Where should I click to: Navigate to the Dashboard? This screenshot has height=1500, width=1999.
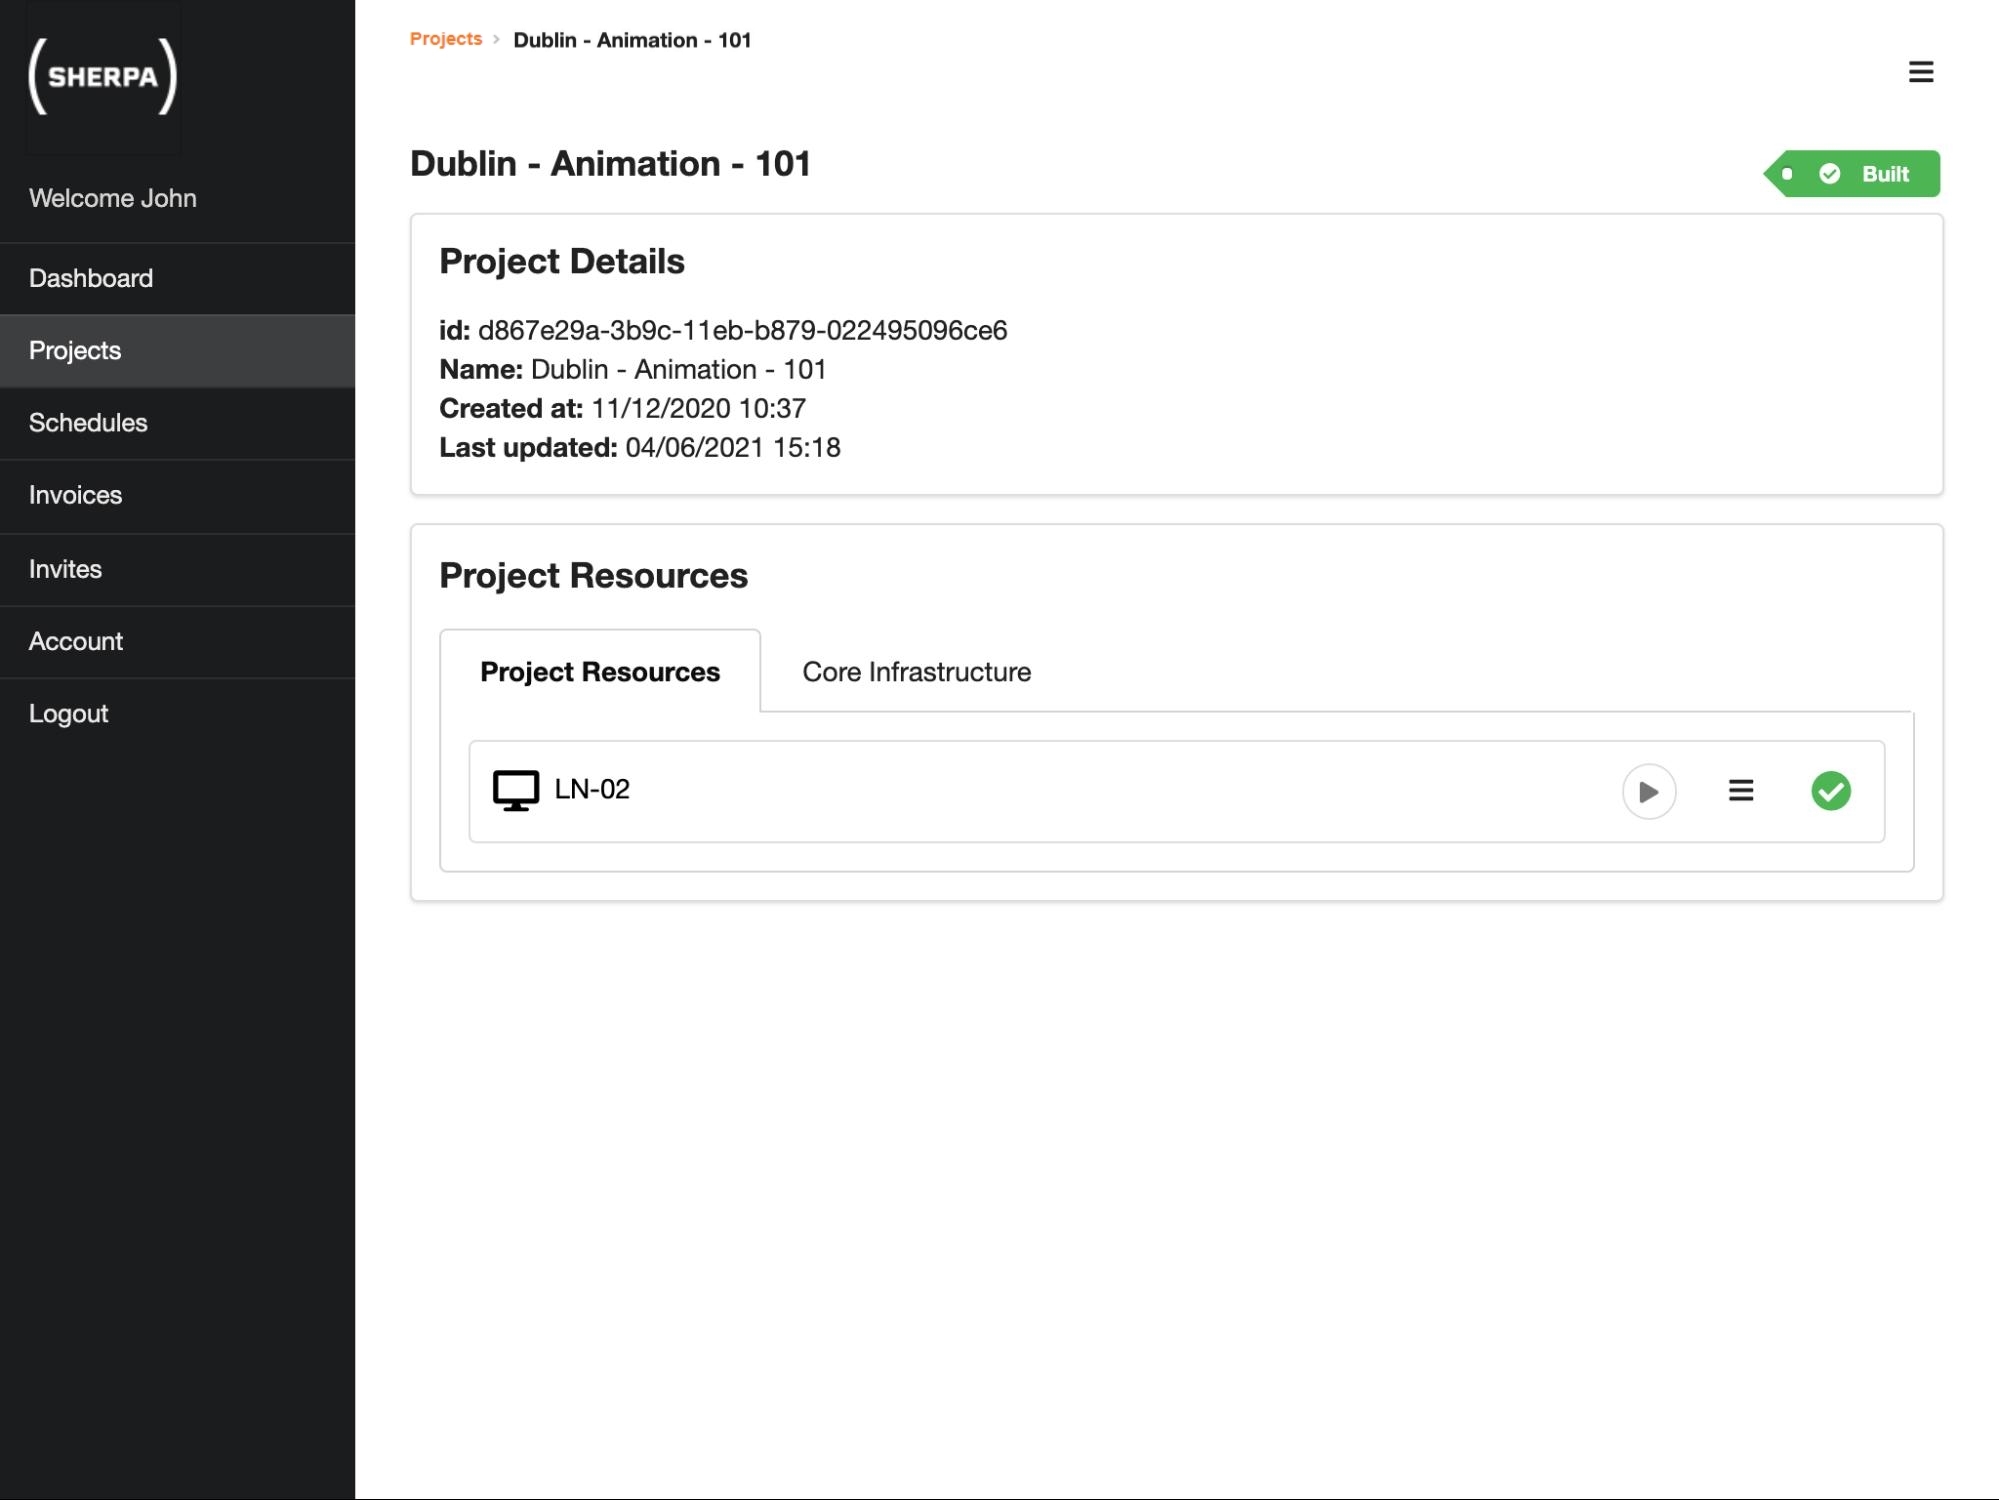[x=90, y=277]
